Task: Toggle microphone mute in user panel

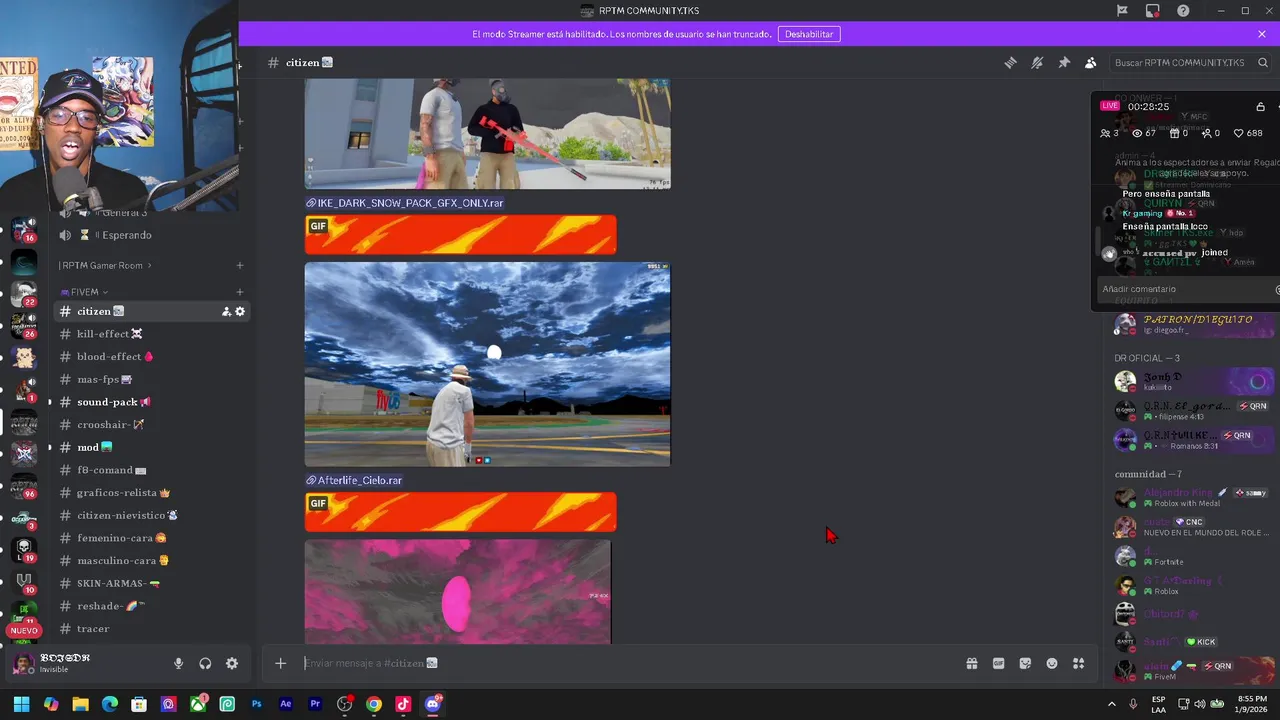Action: tap(178, 663)
